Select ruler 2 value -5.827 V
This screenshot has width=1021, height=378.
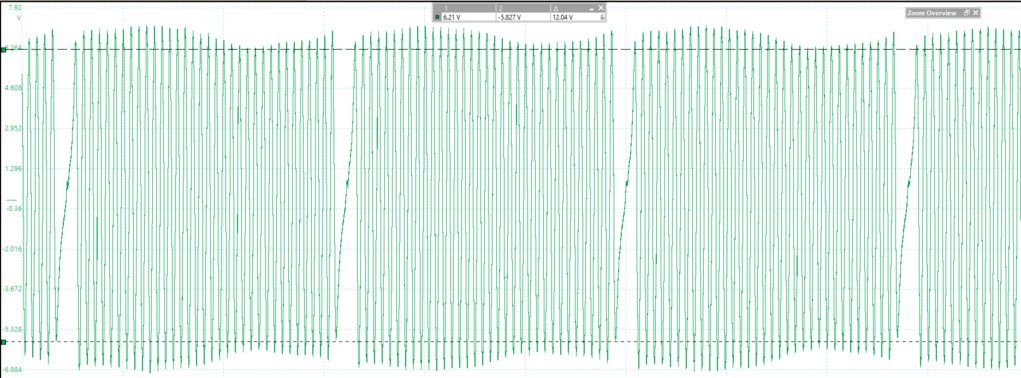click(510, 17)
